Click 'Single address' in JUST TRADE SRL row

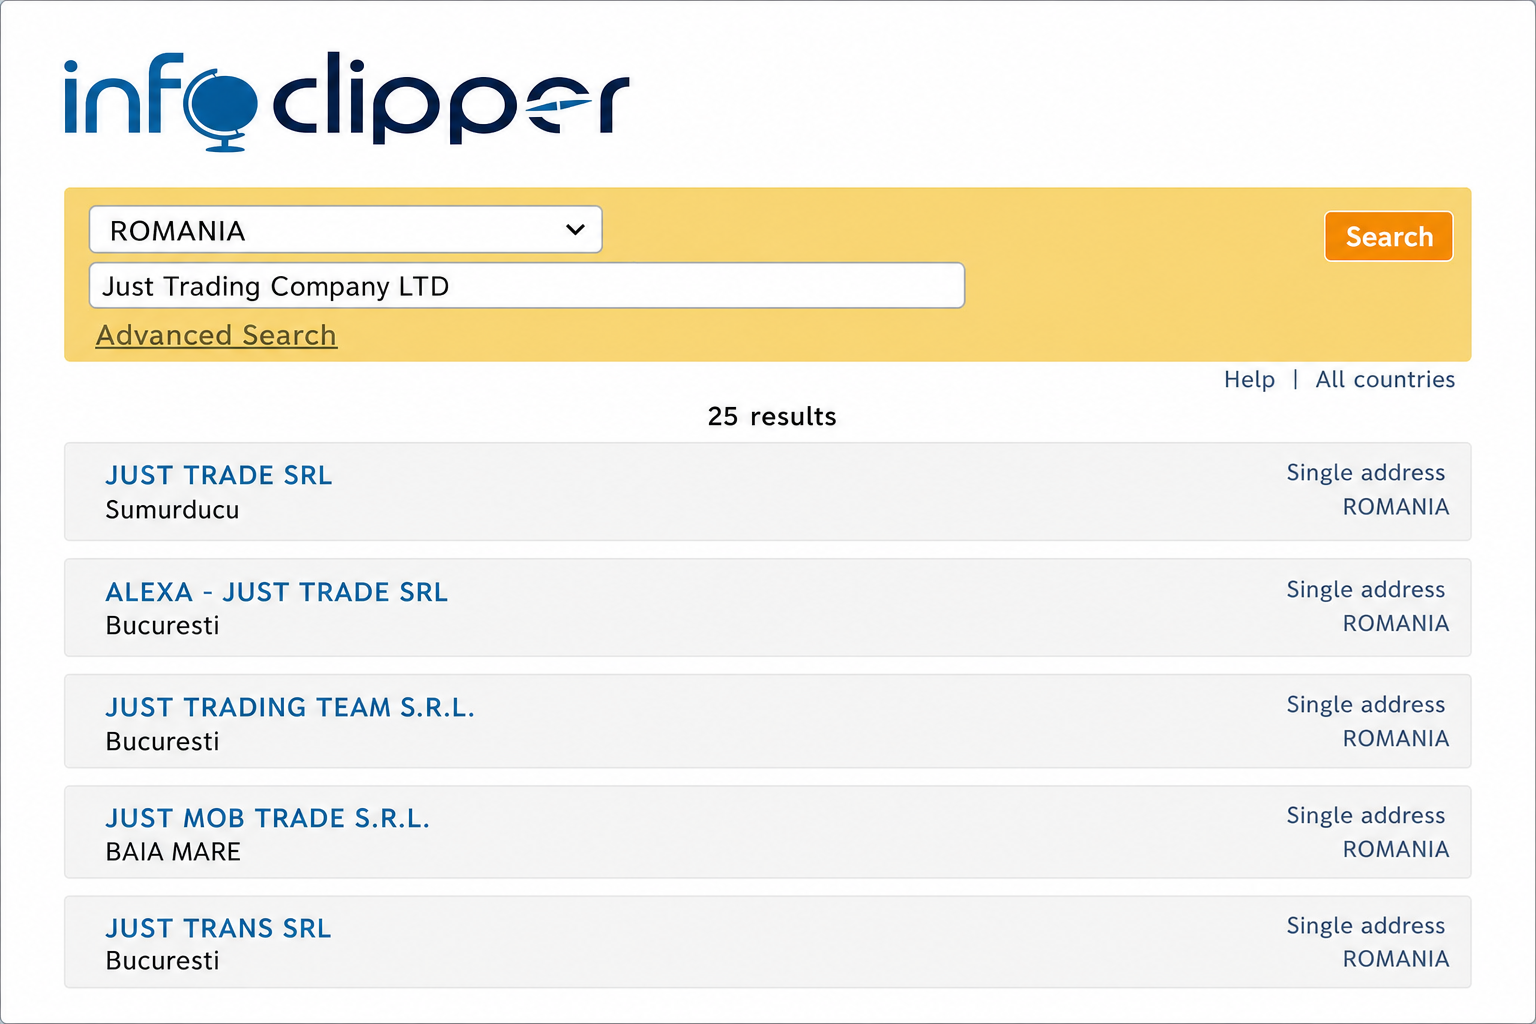(1366, 473)
